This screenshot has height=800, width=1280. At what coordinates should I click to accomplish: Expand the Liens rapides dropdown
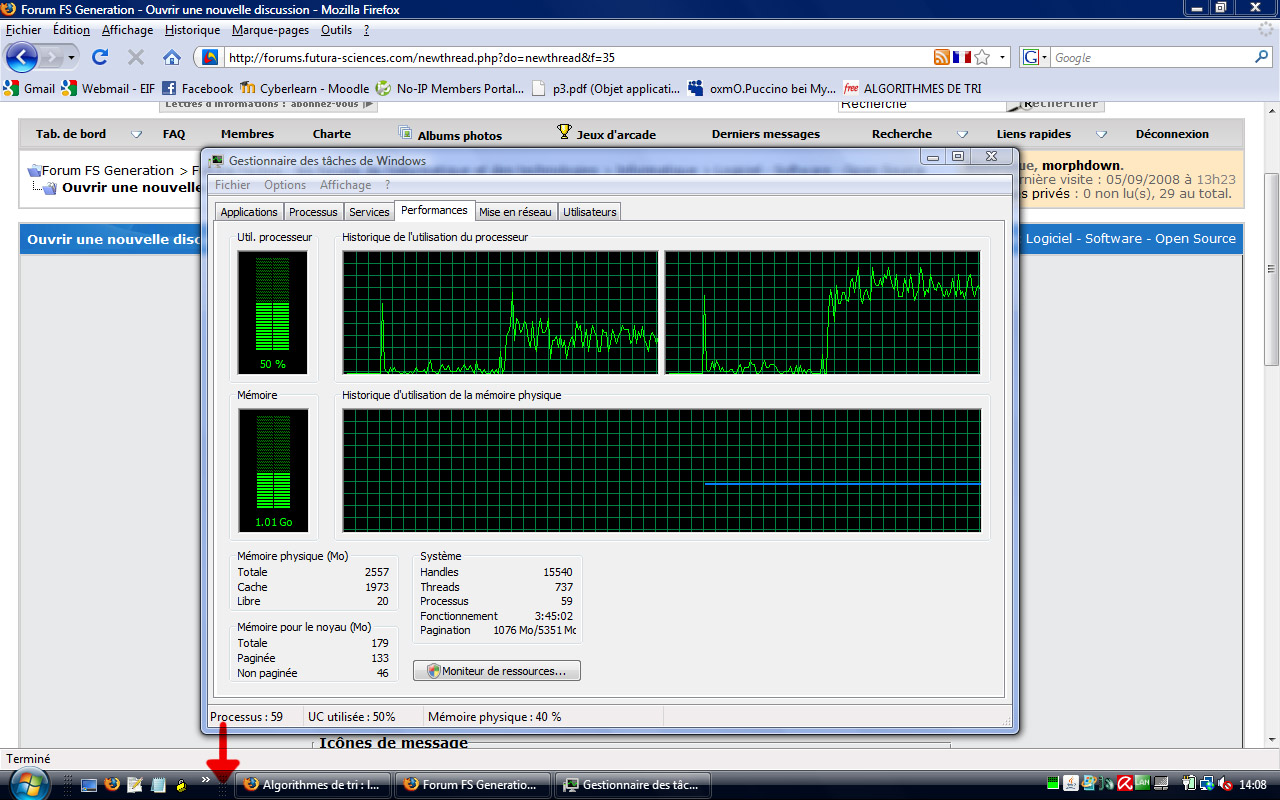click(1101, 134)
